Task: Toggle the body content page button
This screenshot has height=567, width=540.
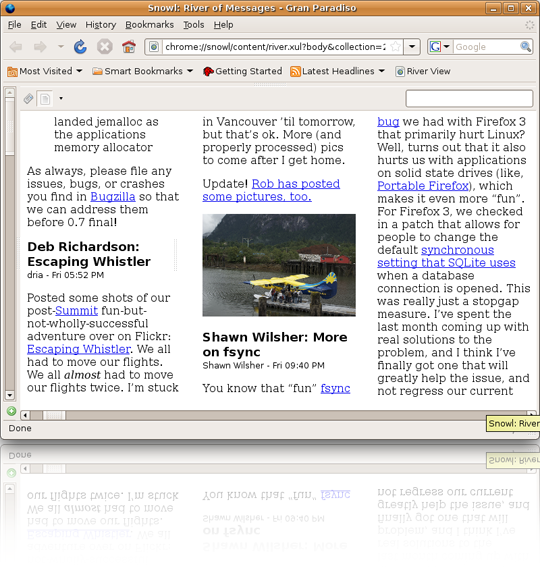Action: tap(45, 98)
